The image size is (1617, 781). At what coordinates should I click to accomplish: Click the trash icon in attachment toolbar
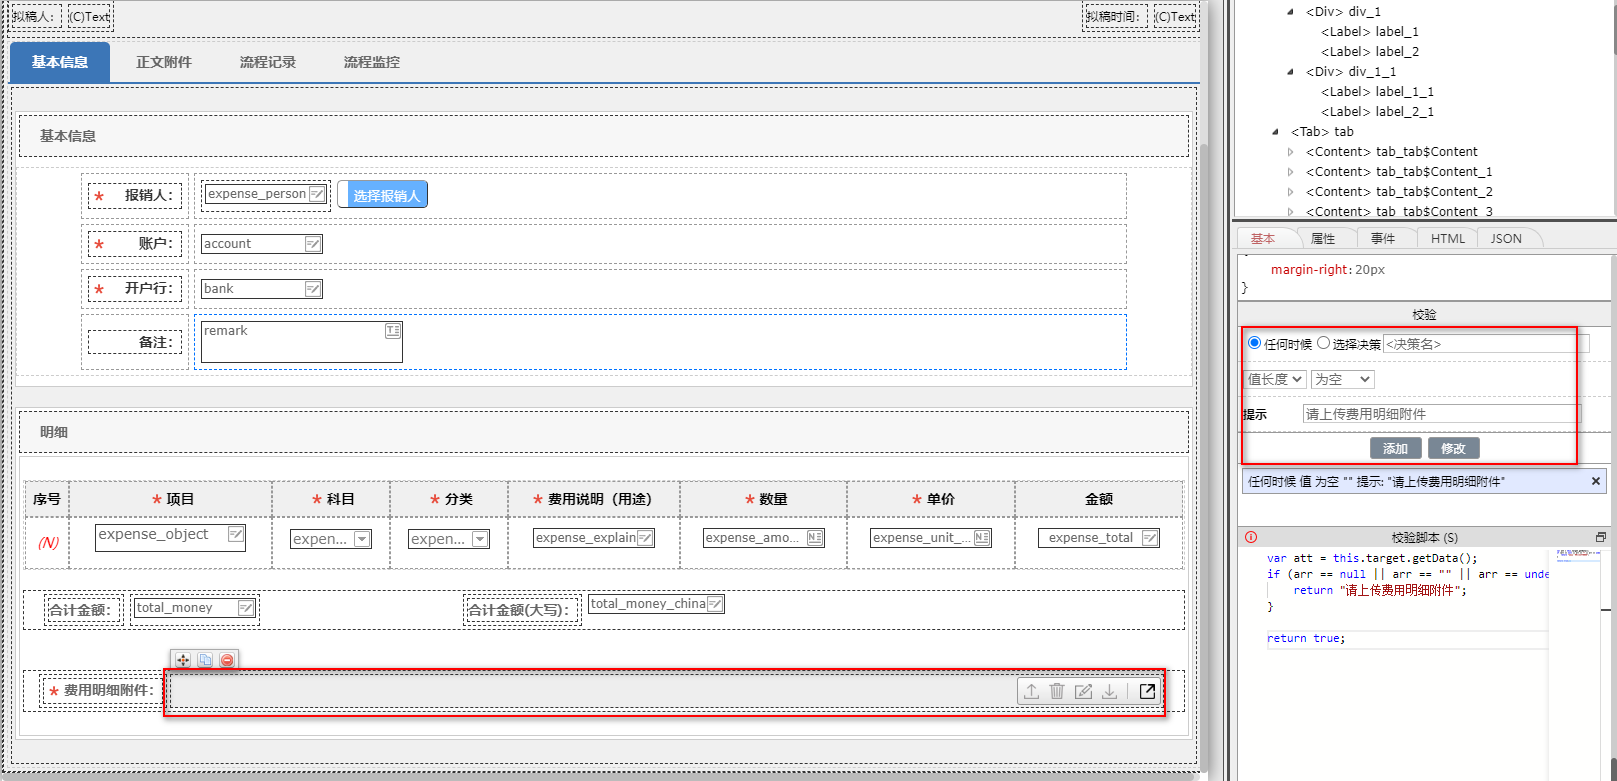1057,691
